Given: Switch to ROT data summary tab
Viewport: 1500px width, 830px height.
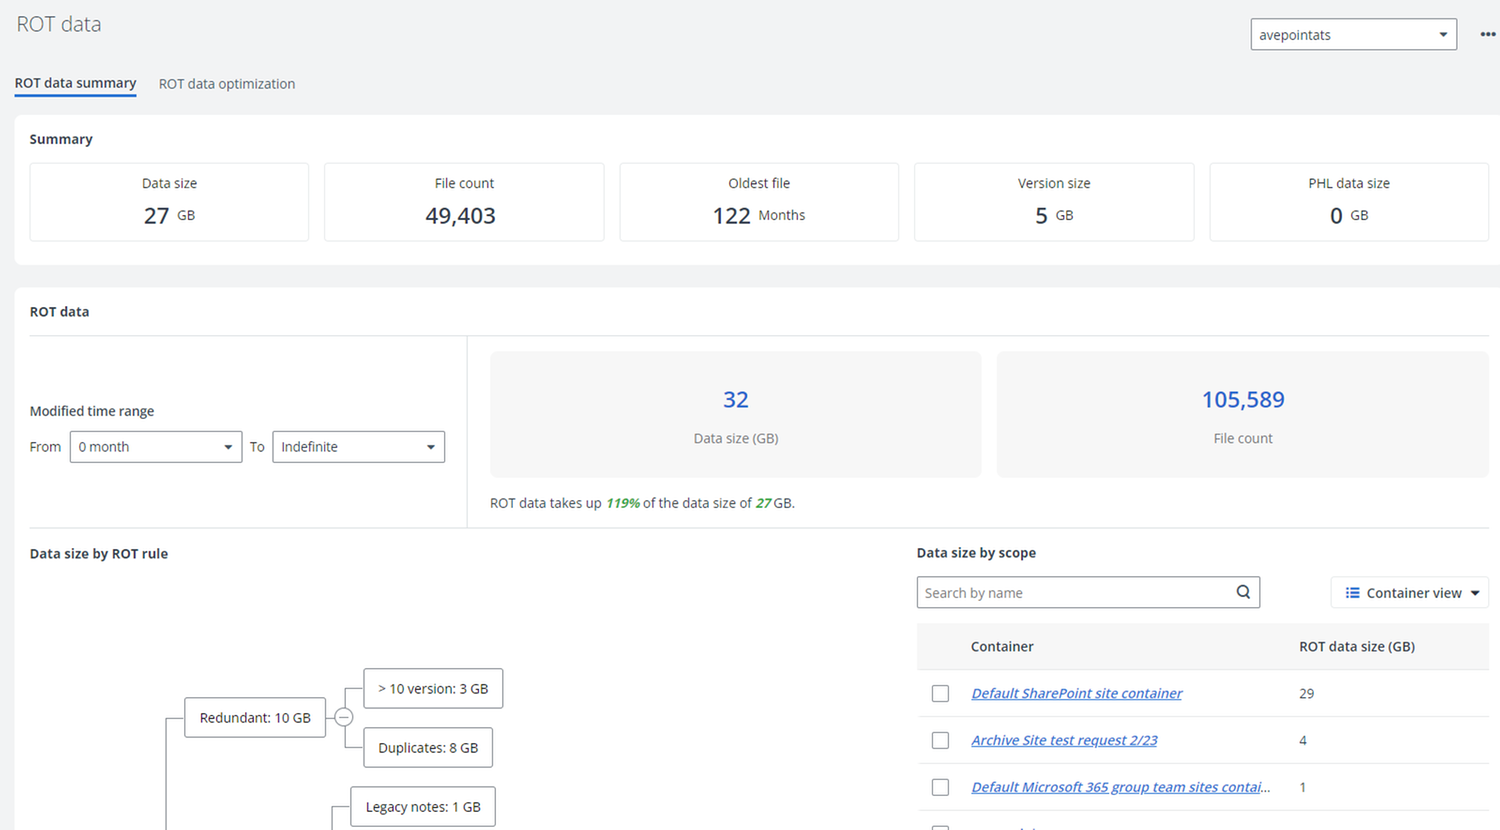Looking at the screenshot, I should coord(75,83).
